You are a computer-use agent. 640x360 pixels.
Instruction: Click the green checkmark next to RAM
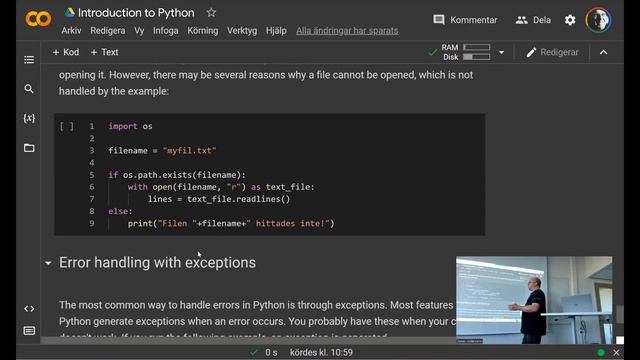(x=432, y=52)
